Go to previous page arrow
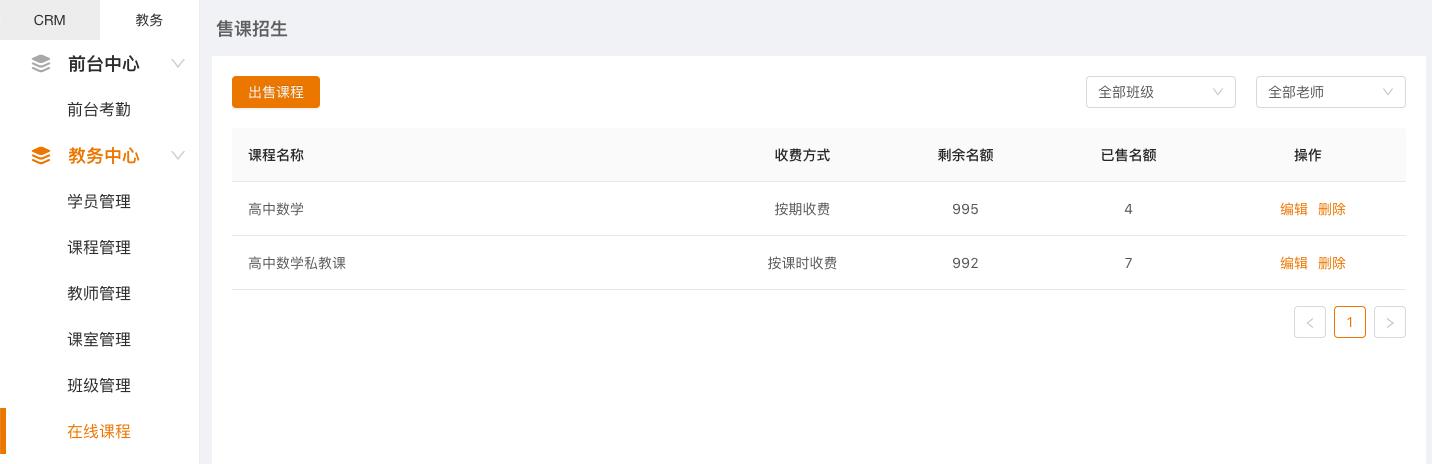 pos(1309,322)
